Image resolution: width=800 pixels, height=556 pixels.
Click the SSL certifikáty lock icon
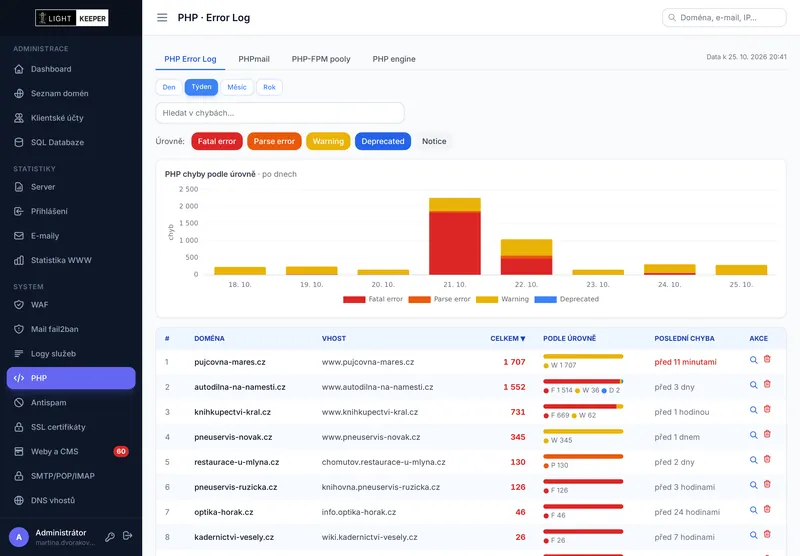tap(19, 427)
